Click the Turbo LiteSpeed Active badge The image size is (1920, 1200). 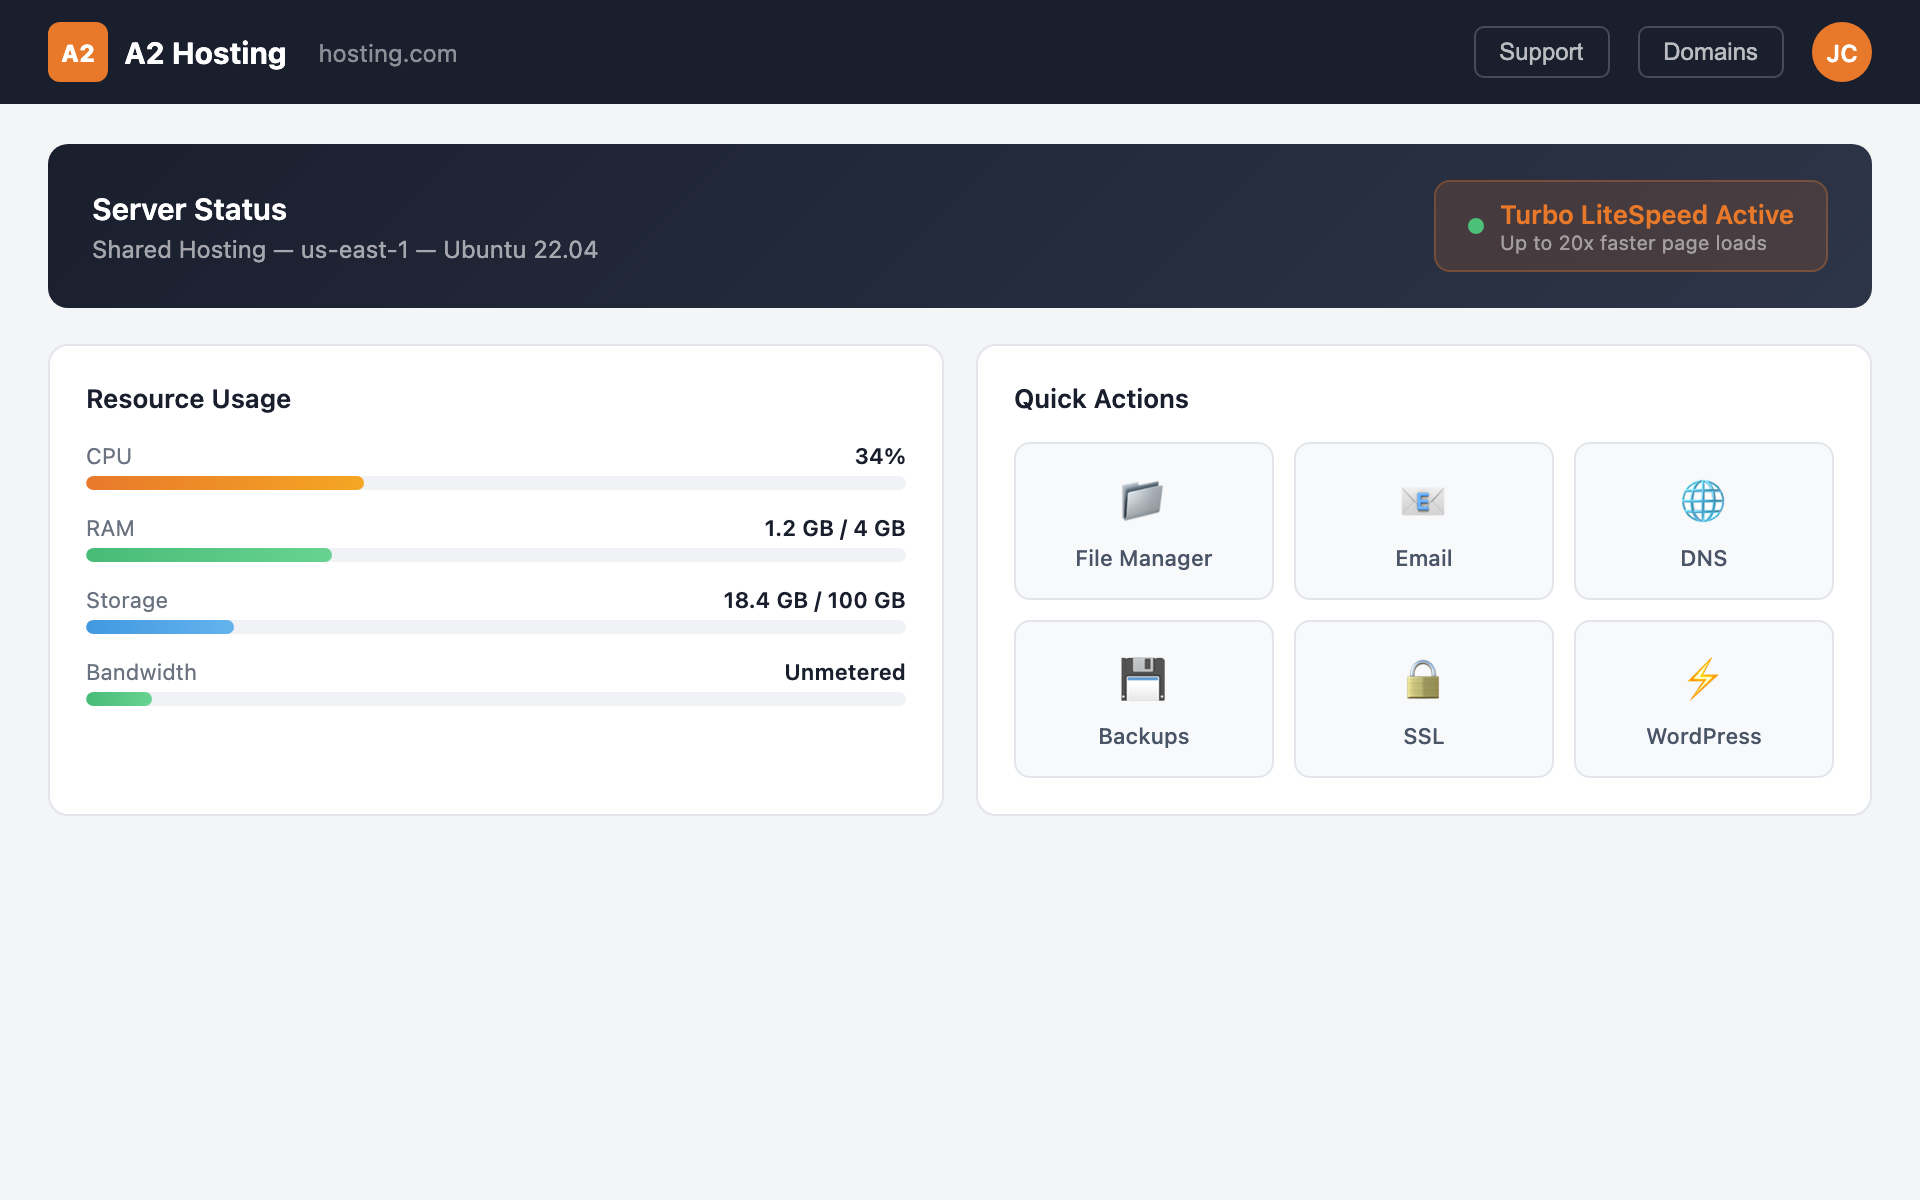1630,226
